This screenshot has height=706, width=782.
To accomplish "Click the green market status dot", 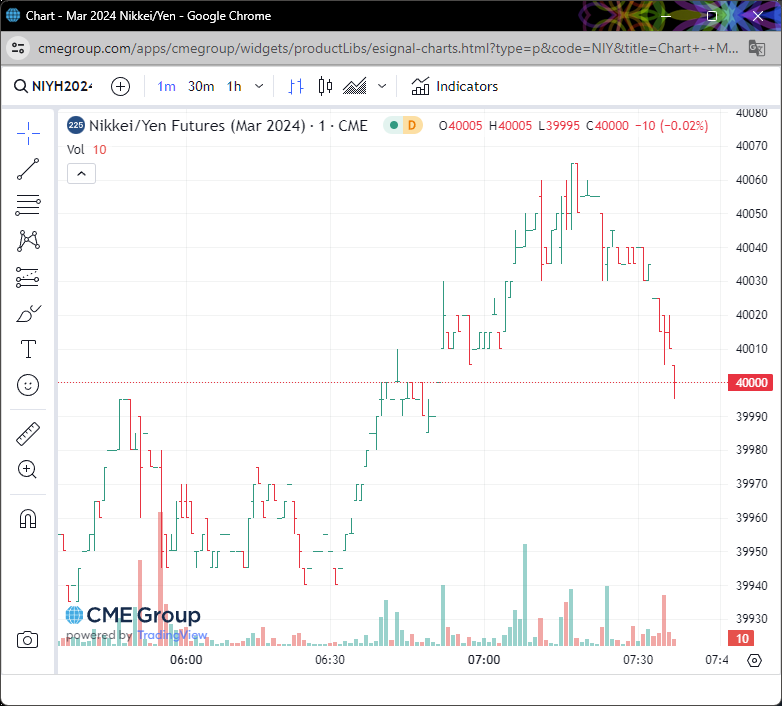I will [394, 125].
